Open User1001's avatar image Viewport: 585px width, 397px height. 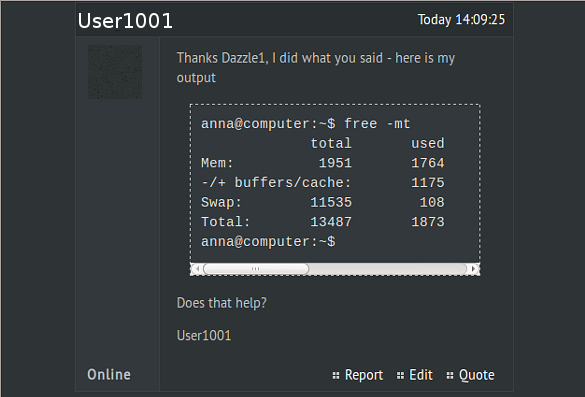point(115,72)
